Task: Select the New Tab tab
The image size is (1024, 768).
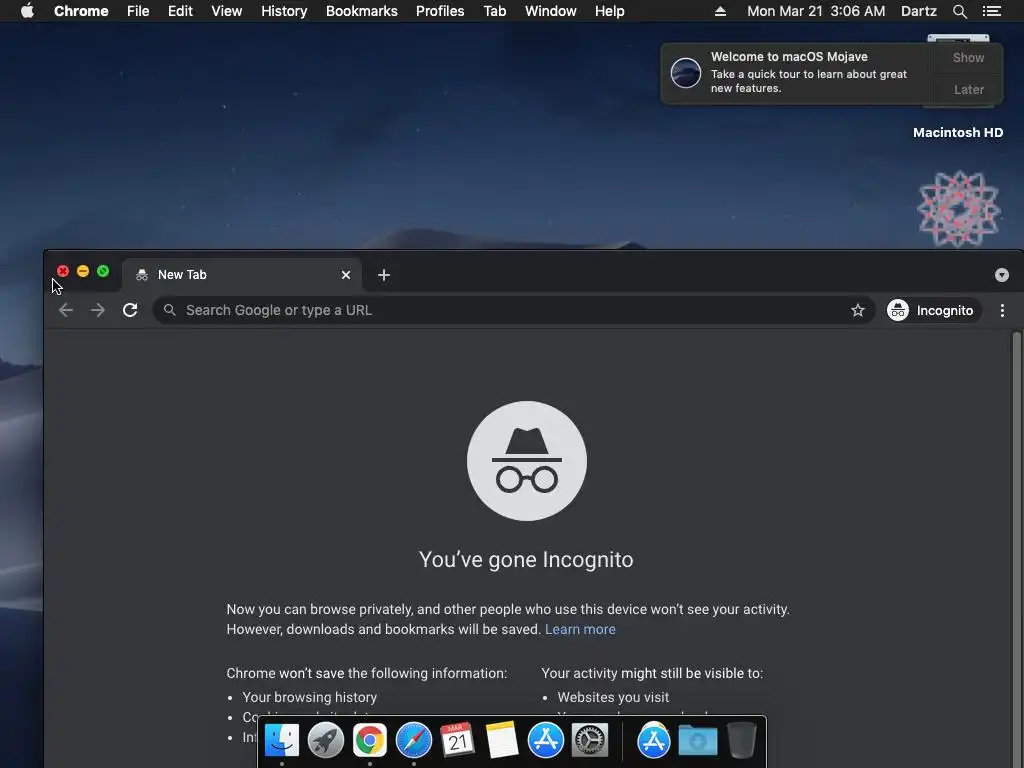Action: (x=242, y=275)
